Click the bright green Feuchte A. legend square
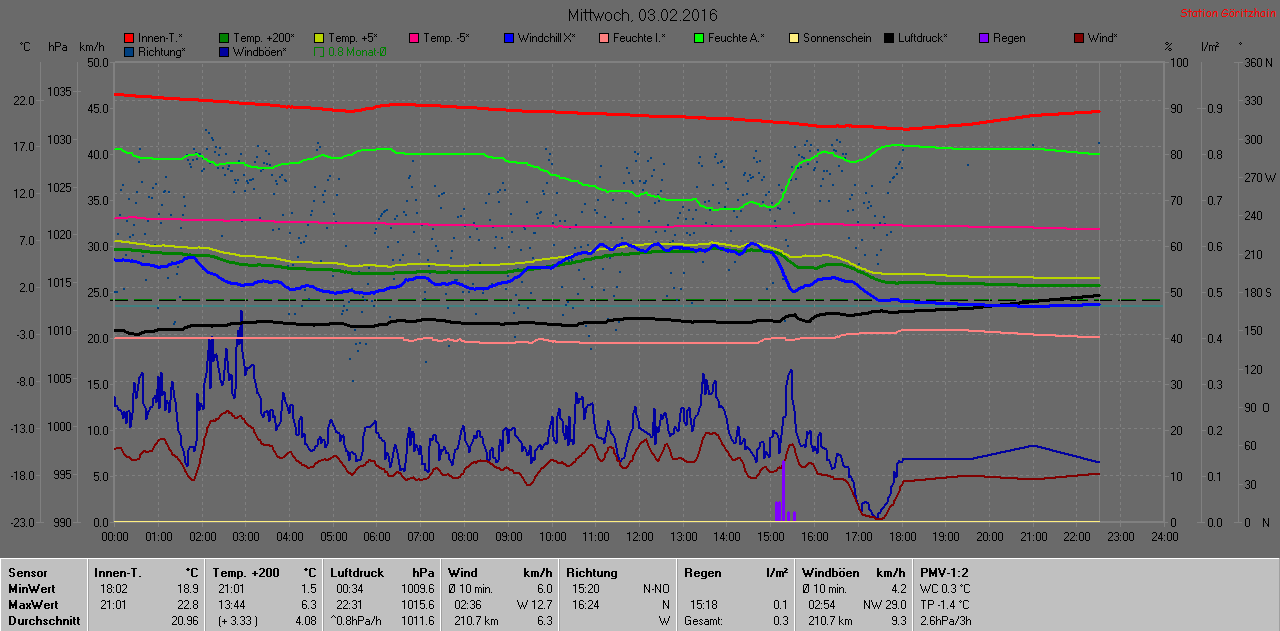 point(699,38)
